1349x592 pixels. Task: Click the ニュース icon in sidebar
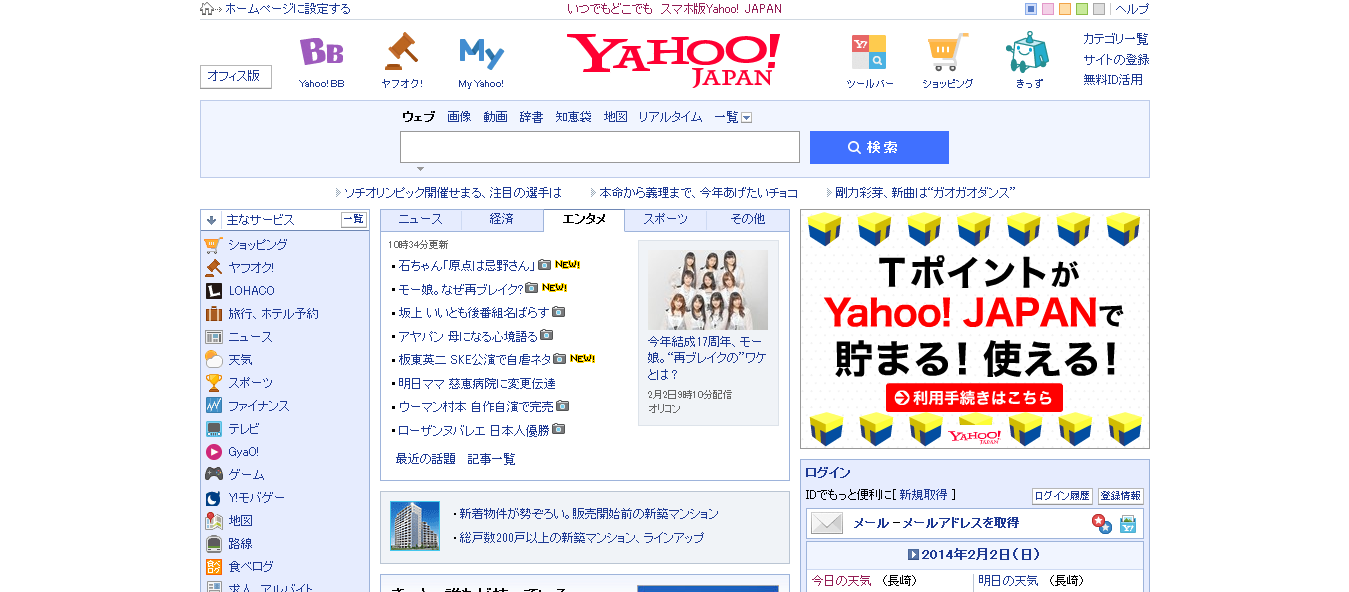(x=213, y=337)
